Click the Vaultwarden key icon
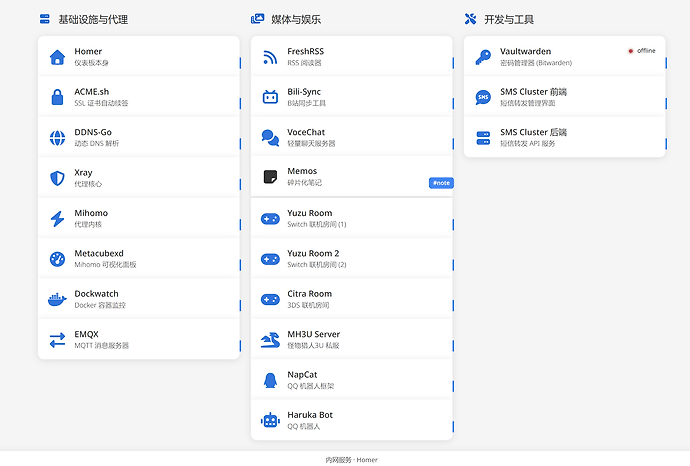Viewport: 690px width, 466px height. 483,57
